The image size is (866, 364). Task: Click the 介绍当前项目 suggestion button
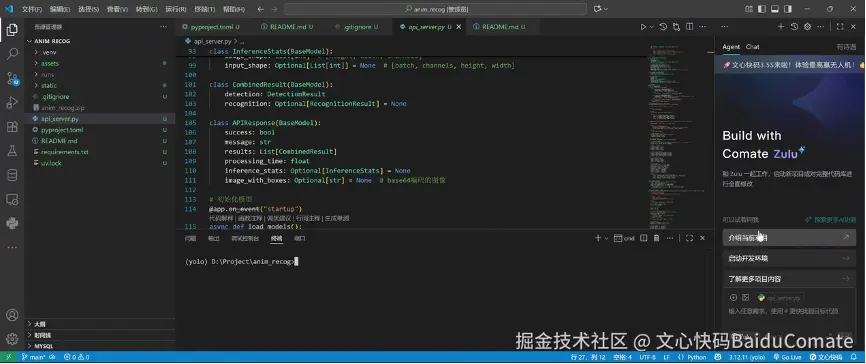[x=789, y=238]
